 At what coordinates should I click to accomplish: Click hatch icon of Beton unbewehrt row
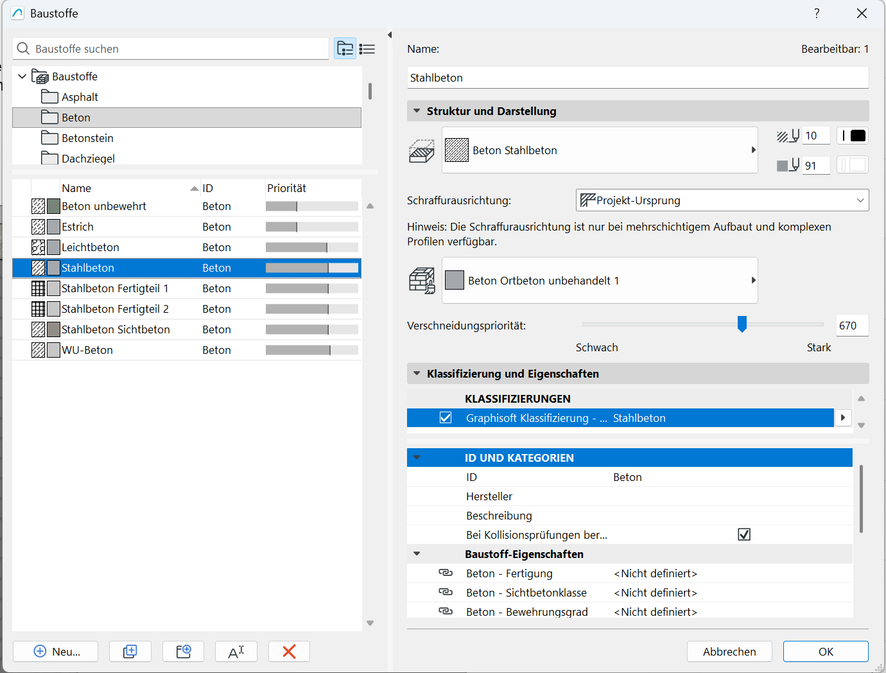38,206
